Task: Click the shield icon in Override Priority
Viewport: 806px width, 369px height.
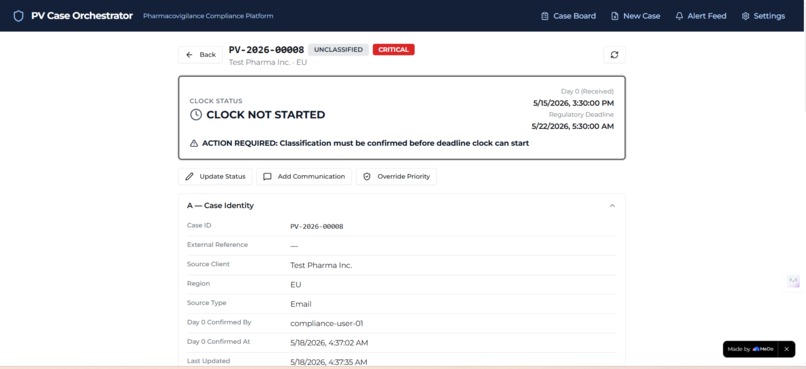Action: pyautogui.click(x=367, y=176)
